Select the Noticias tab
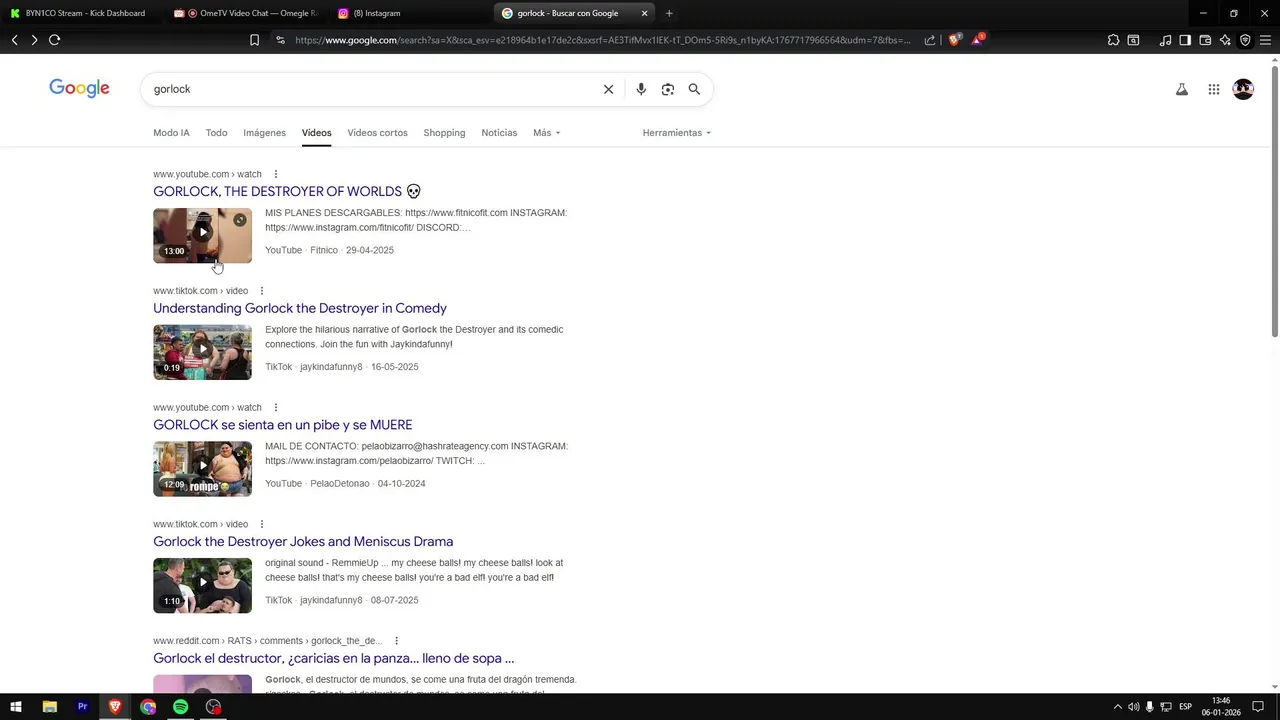Screen dimensions: 1280x720 (499, 133)
